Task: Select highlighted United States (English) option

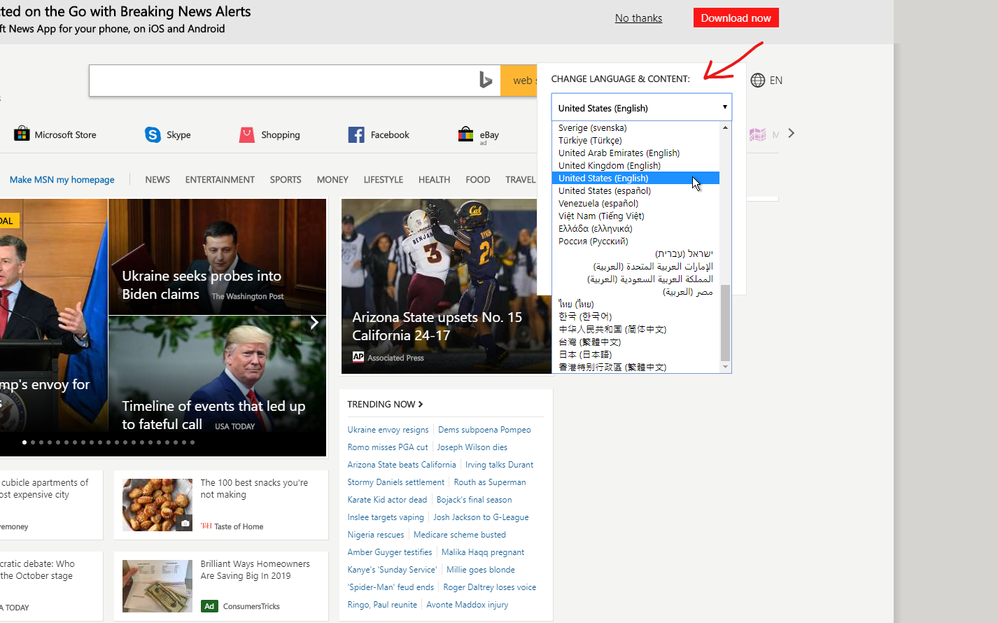Action: tap(635, 178)
